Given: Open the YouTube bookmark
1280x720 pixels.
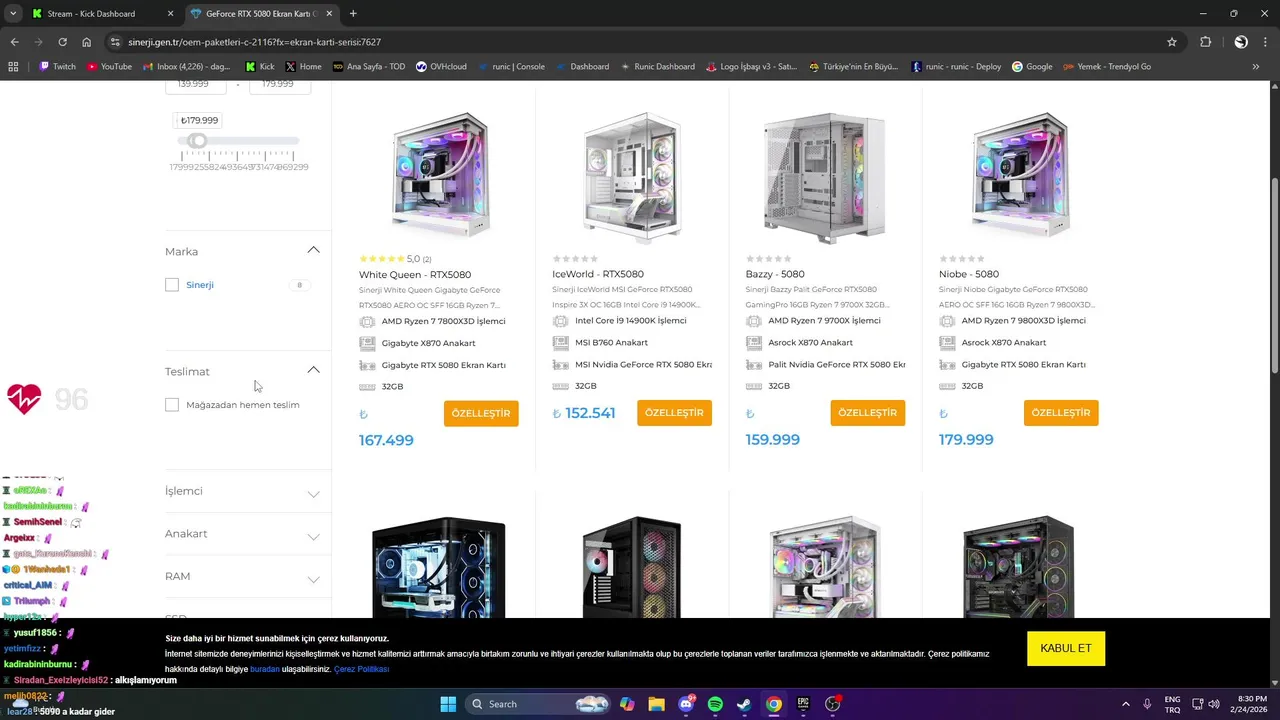Looking at the screenshot, I should point(109,66).
